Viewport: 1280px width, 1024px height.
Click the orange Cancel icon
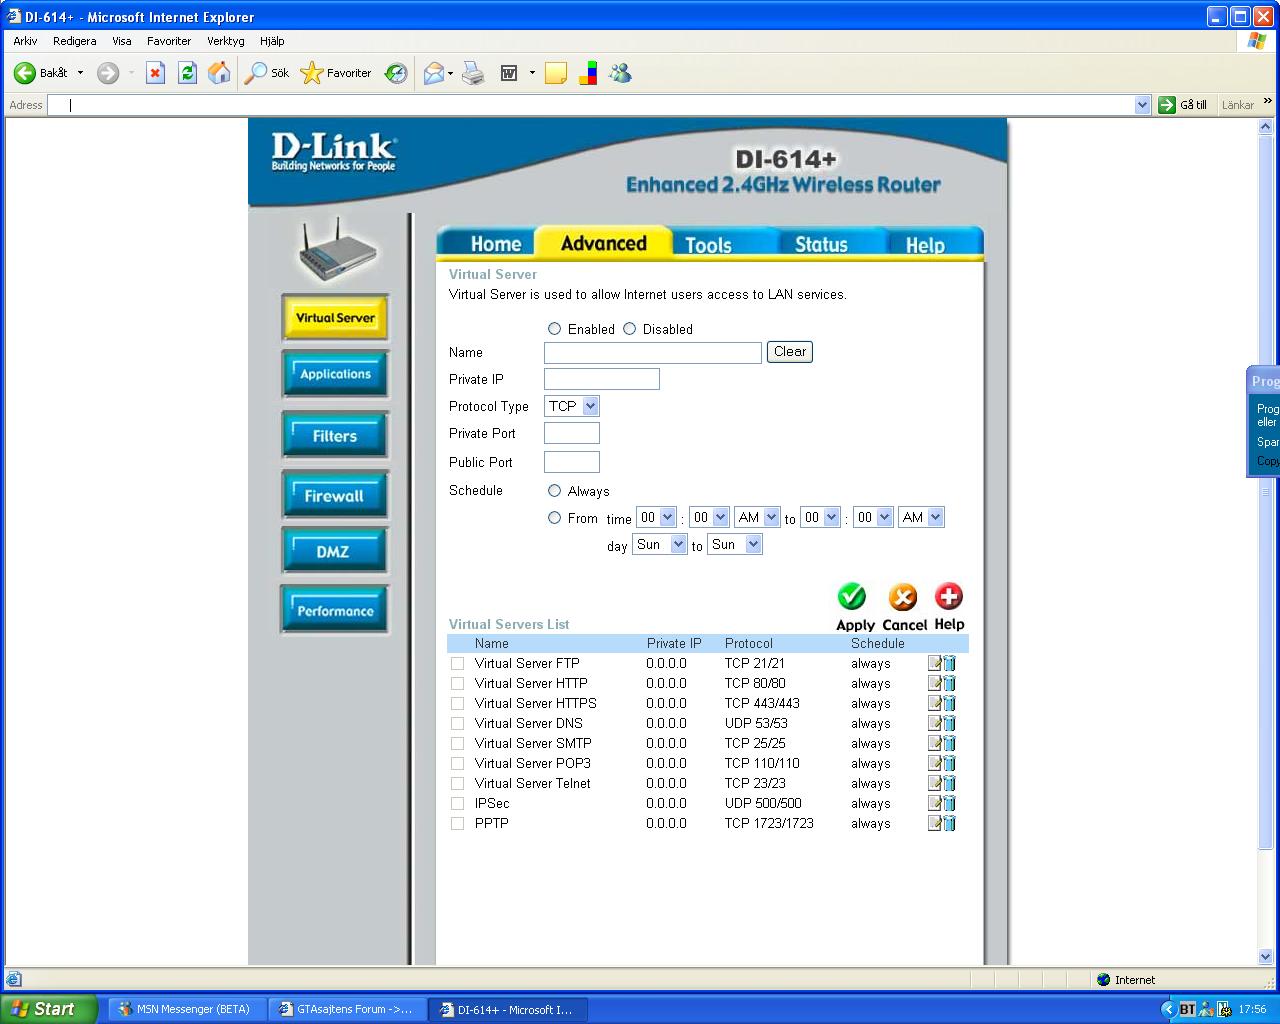903,597
